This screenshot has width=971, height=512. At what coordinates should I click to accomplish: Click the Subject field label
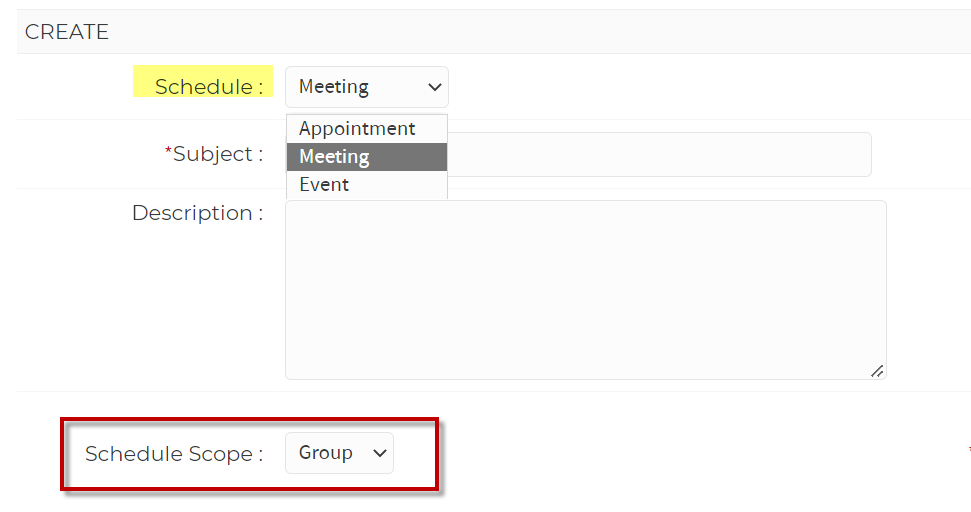(214, 154)
